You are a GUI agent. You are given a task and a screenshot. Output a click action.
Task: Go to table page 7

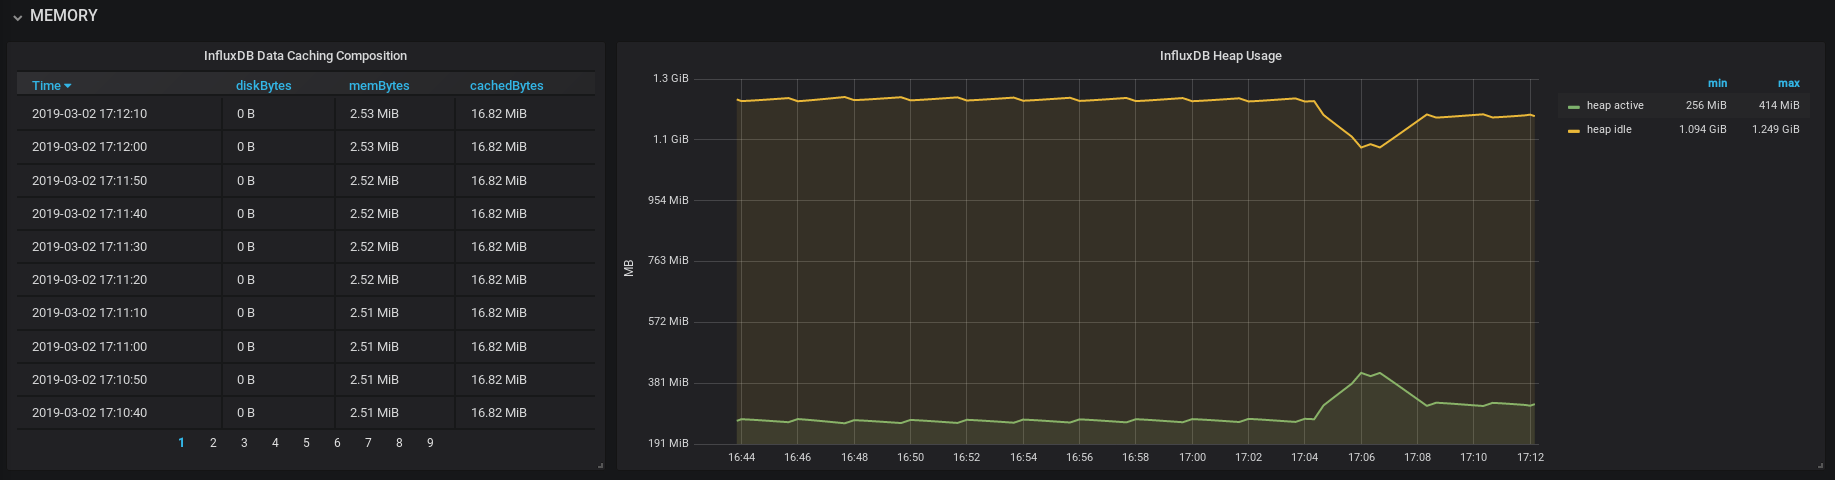coord(368,443)
